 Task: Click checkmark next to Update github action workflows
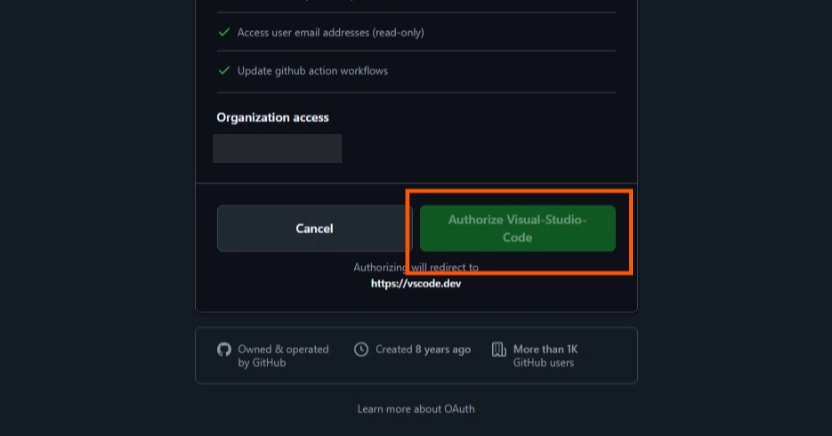(224, 71)
